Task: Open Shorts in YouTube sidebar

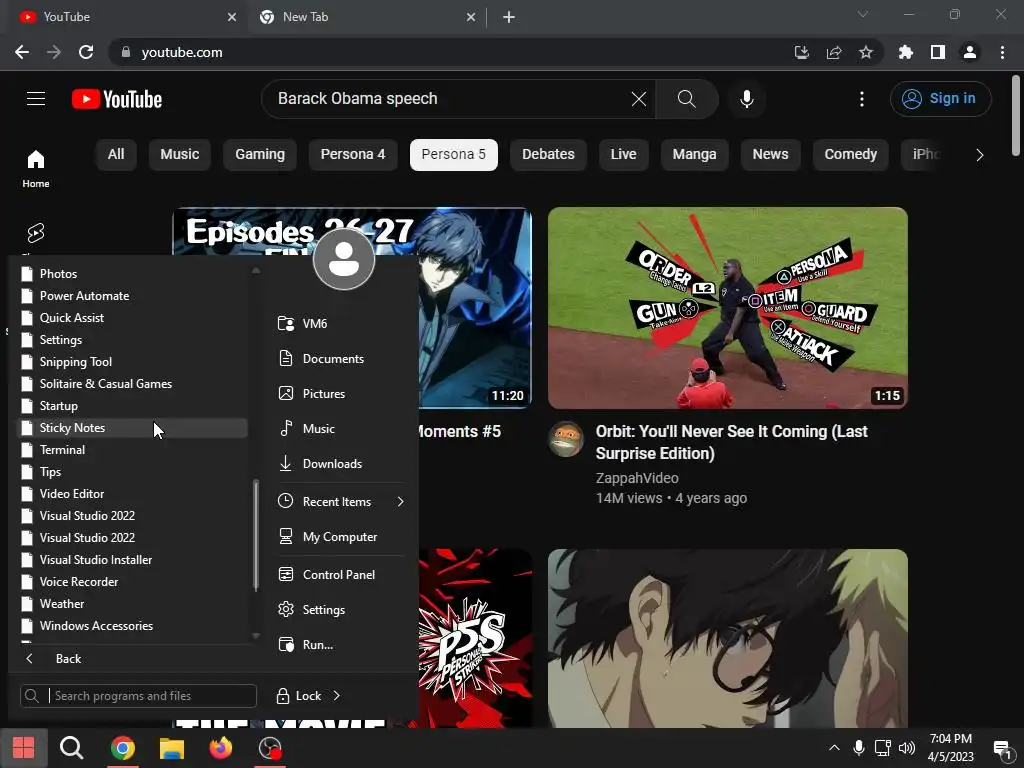Action: (36, 234)
